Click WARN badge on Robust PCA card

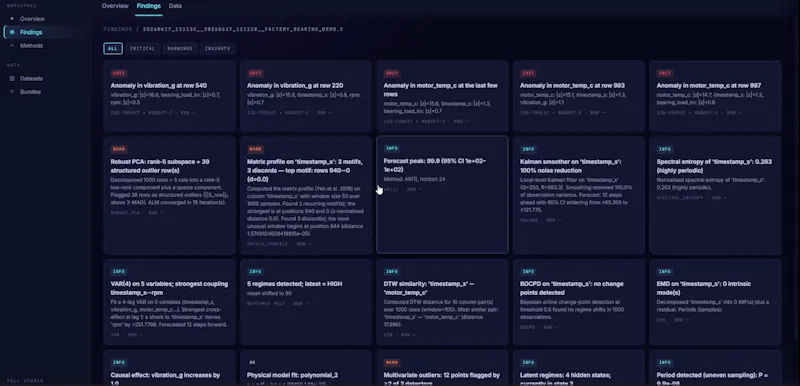(x=118, y=149)
